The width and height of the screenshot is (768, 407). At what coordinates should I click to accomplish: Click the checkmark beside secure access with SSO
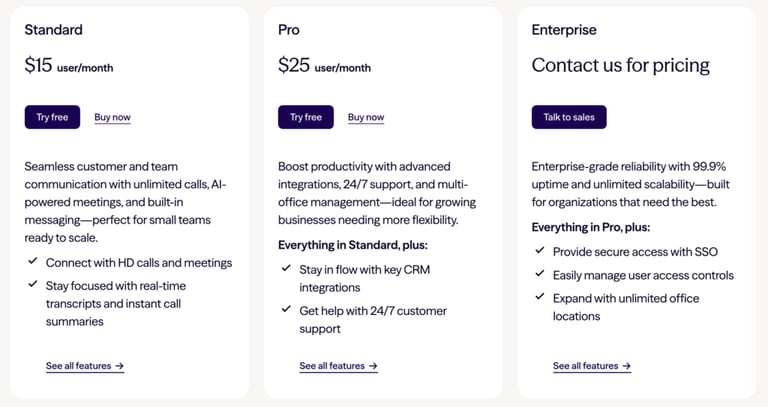(540, 250)
